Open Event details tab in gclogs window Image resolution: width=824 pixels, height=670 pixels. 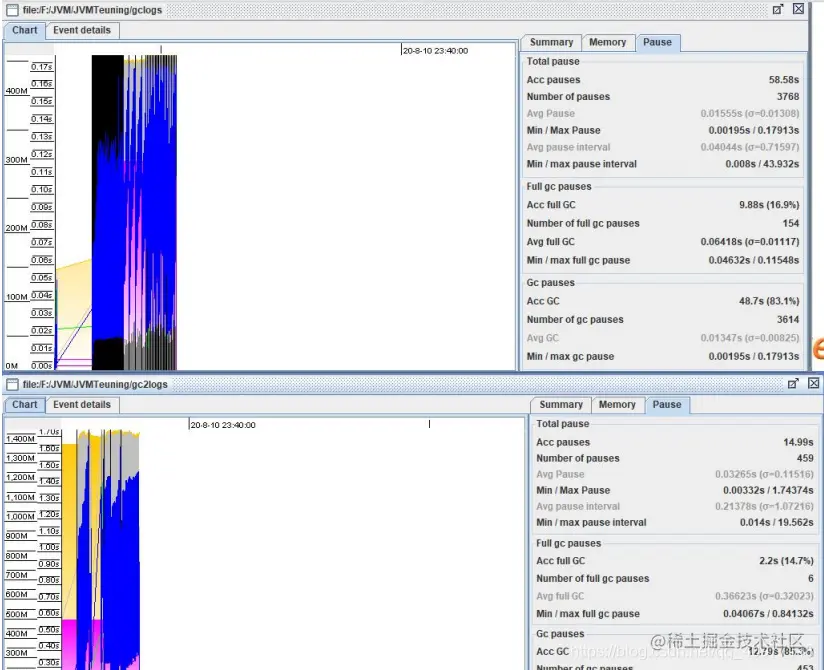82,30
